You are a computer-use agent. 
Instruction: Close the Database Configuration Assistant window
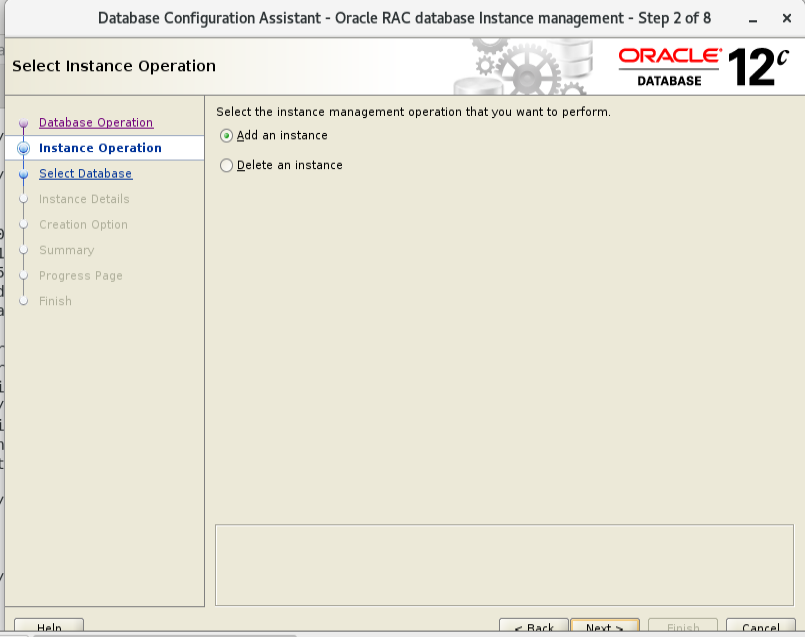787,18
